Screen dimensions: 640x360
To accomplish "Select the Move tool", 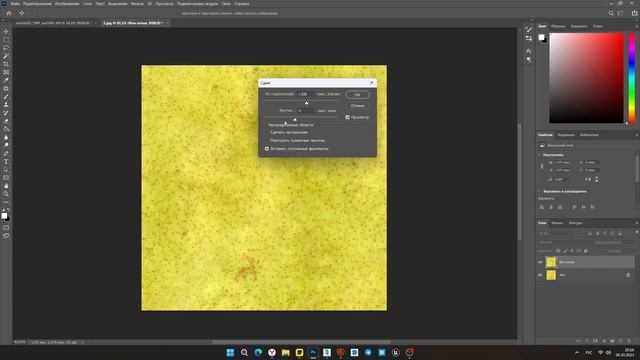I will pos(6,31).
